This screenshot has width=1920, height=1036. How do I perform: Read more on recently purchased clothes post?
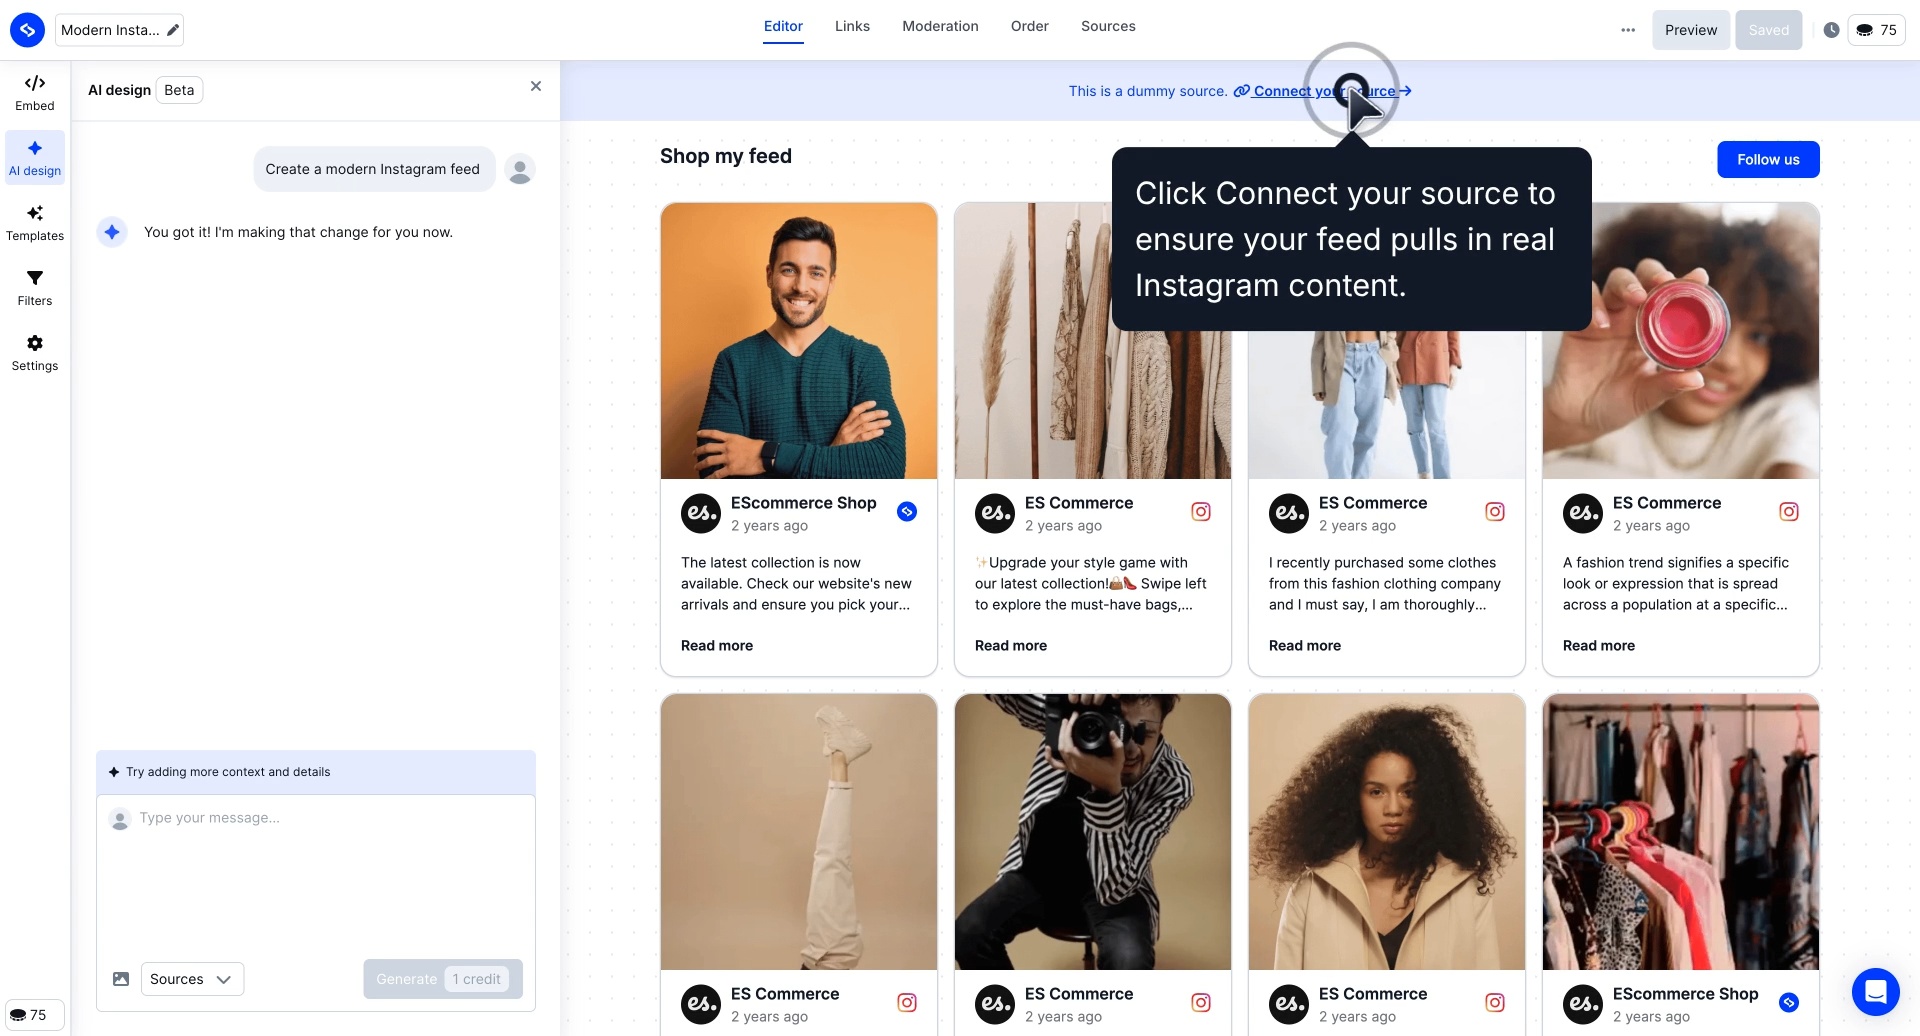coord(1305,646)
